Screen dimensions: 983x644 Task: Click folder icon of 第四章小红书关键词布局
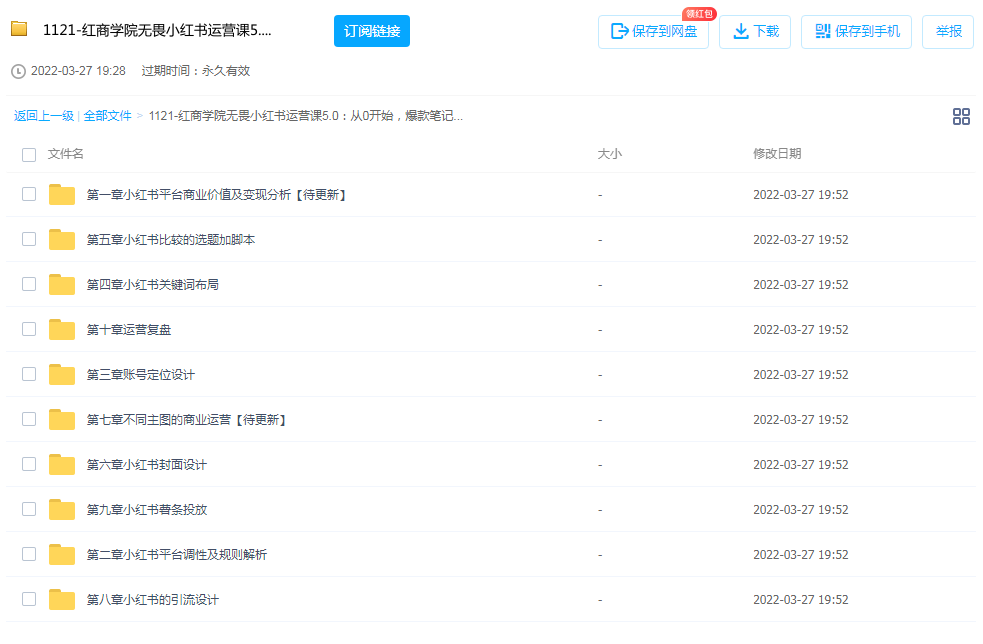click(x=62, y=285)
